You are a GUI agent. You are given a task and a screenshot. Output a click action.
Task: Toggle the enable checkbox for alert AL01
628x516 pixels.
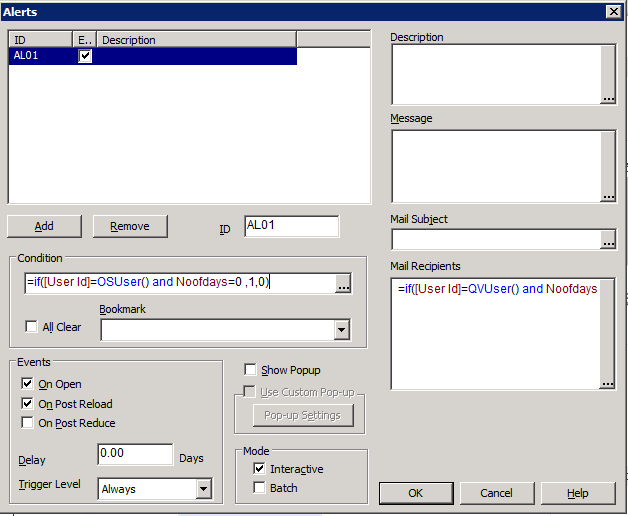pos(85,56)
